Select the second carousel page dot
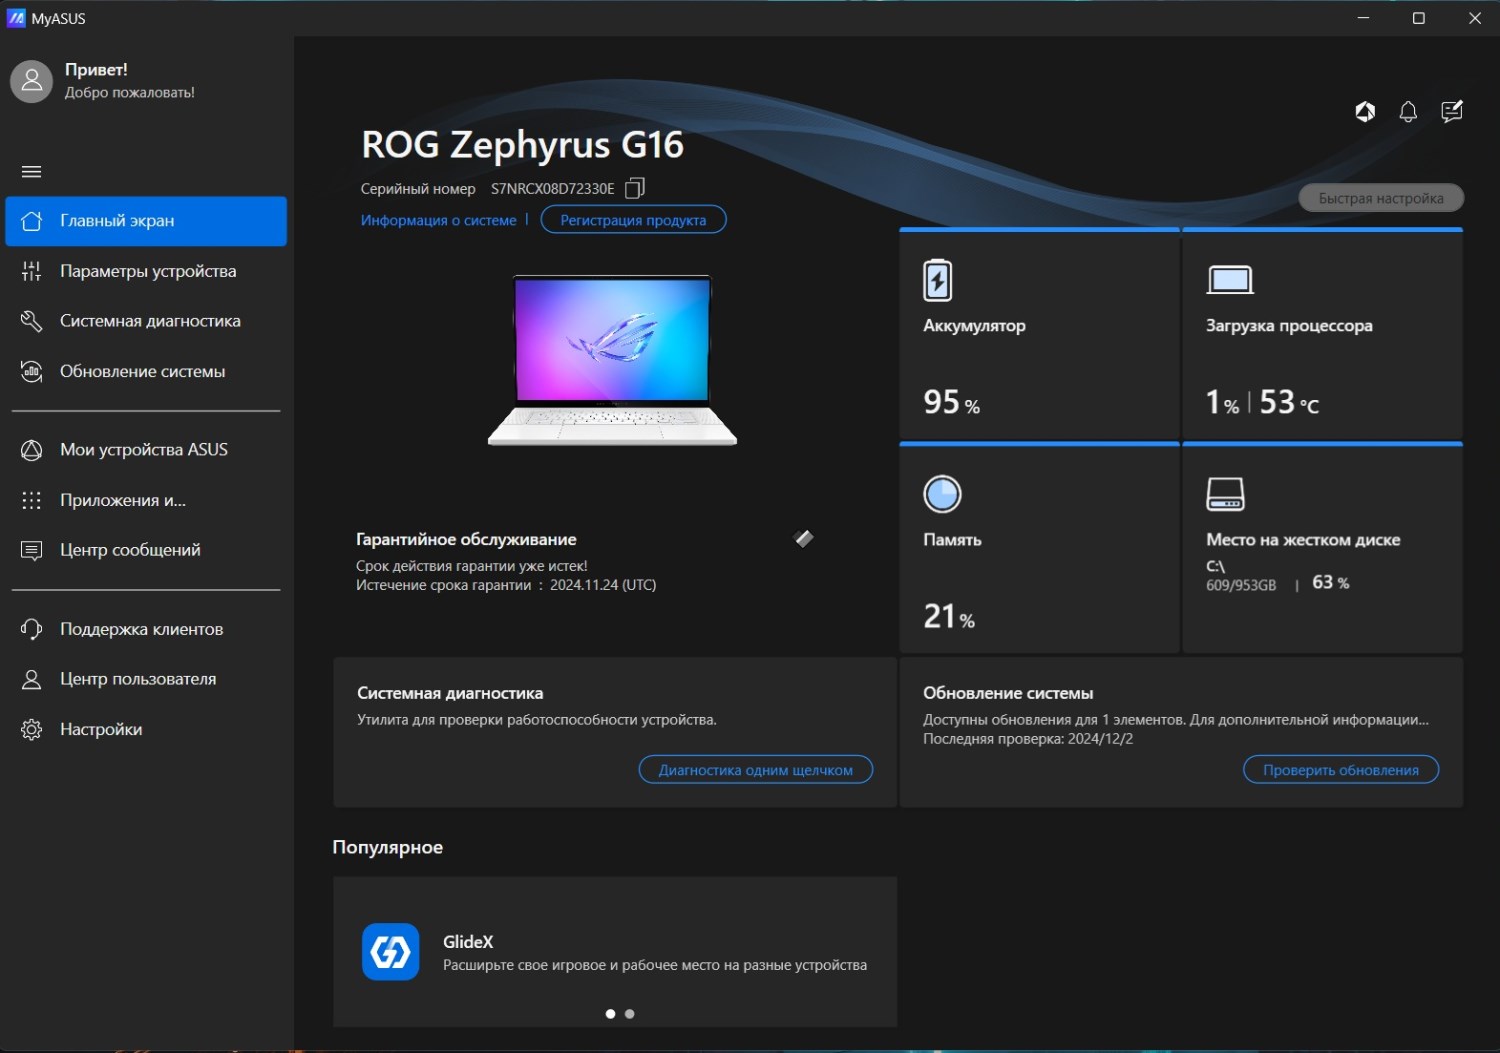 [x=629, y=1014]
